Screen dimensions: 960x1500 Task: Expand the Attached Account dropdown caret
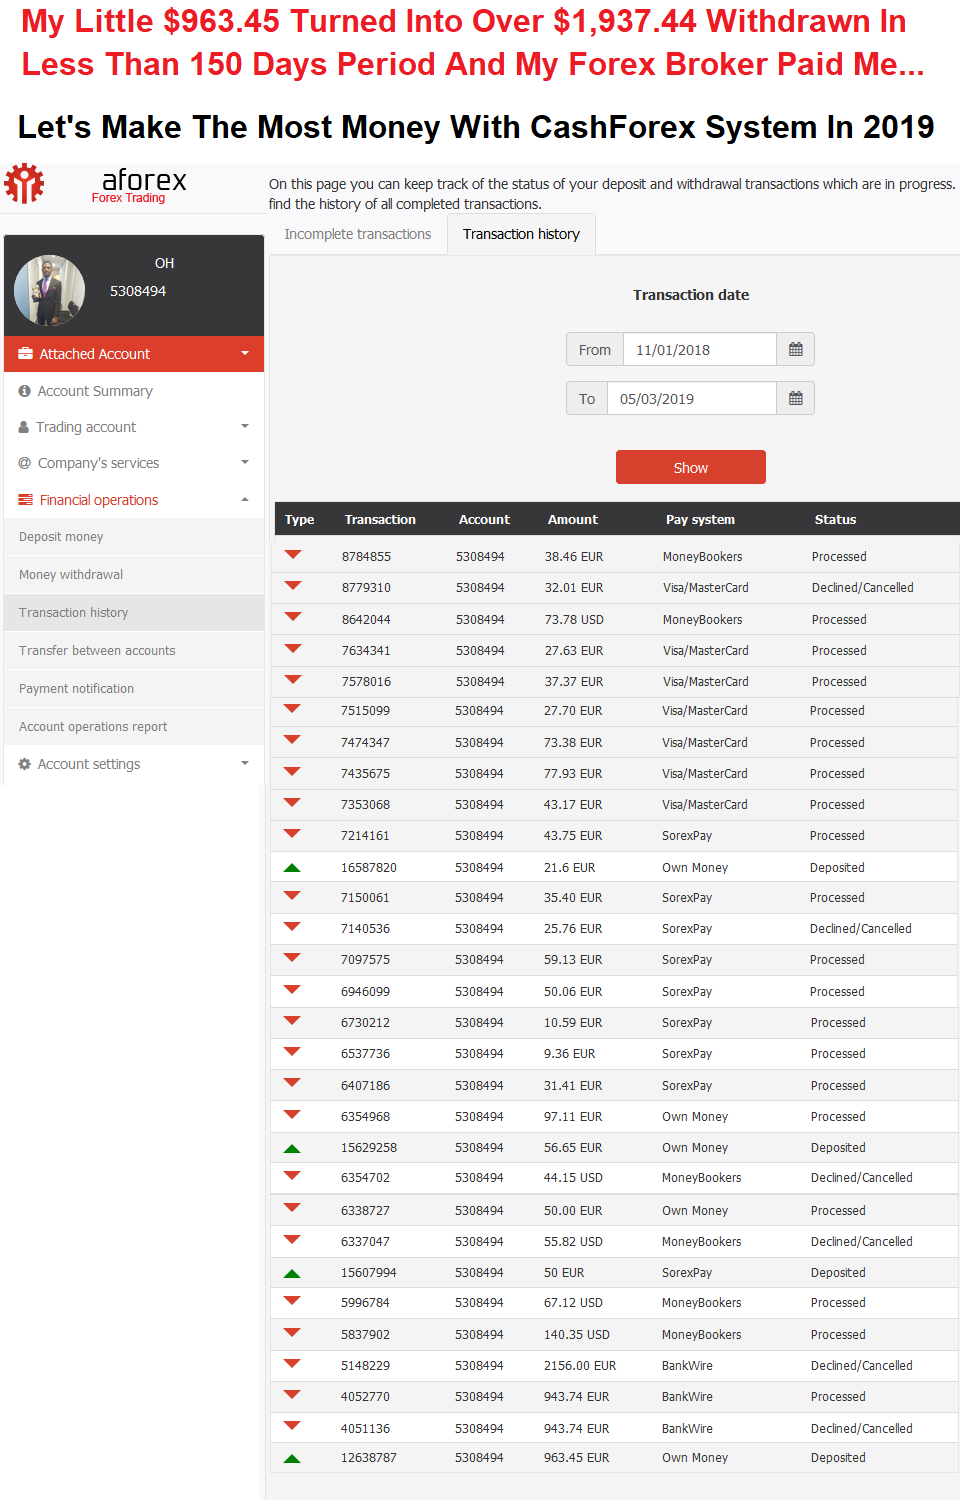click(x=245, y=353)
